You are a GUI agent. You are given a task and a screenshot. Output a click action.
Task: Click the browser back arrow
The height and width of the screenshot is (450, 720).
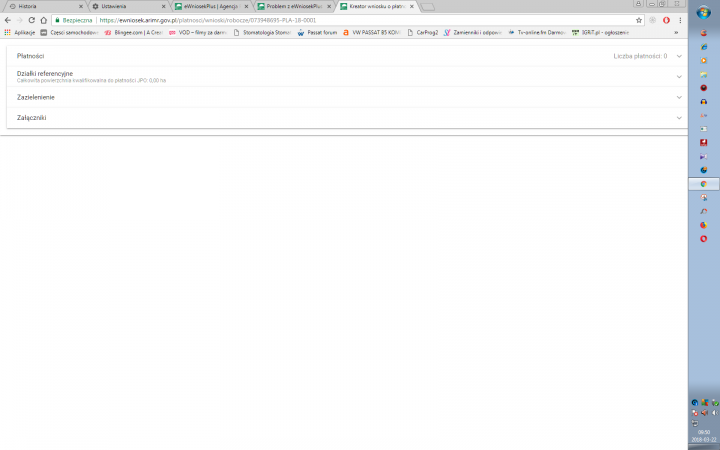coord(7,19)
